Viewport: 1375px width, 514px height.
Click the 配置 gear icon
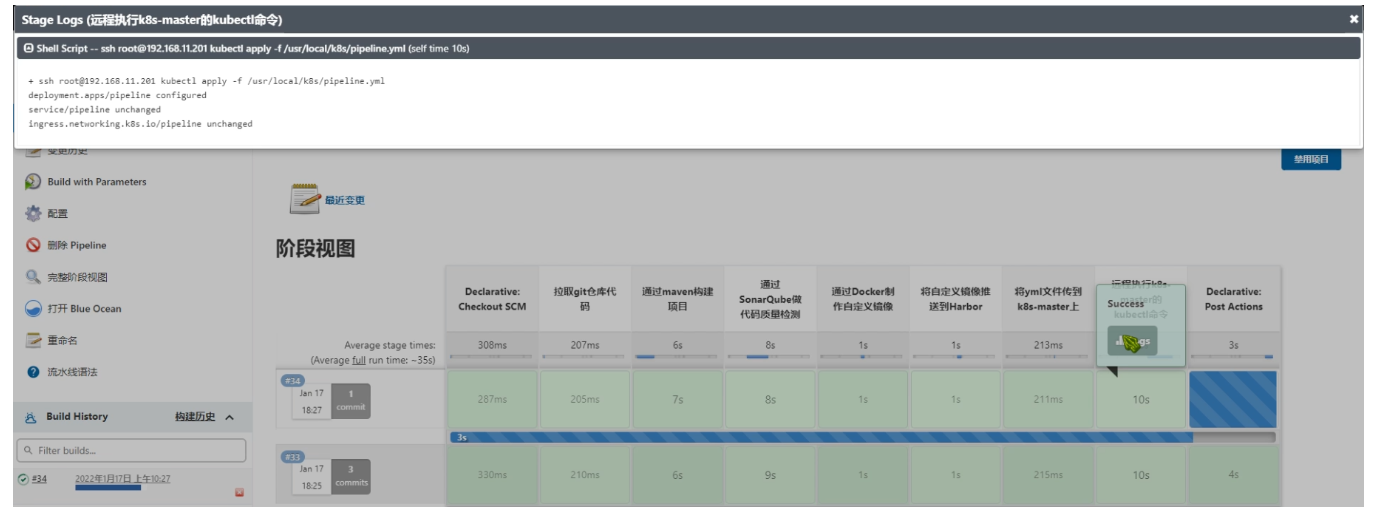pyautogui.click(x=33, y=213)
